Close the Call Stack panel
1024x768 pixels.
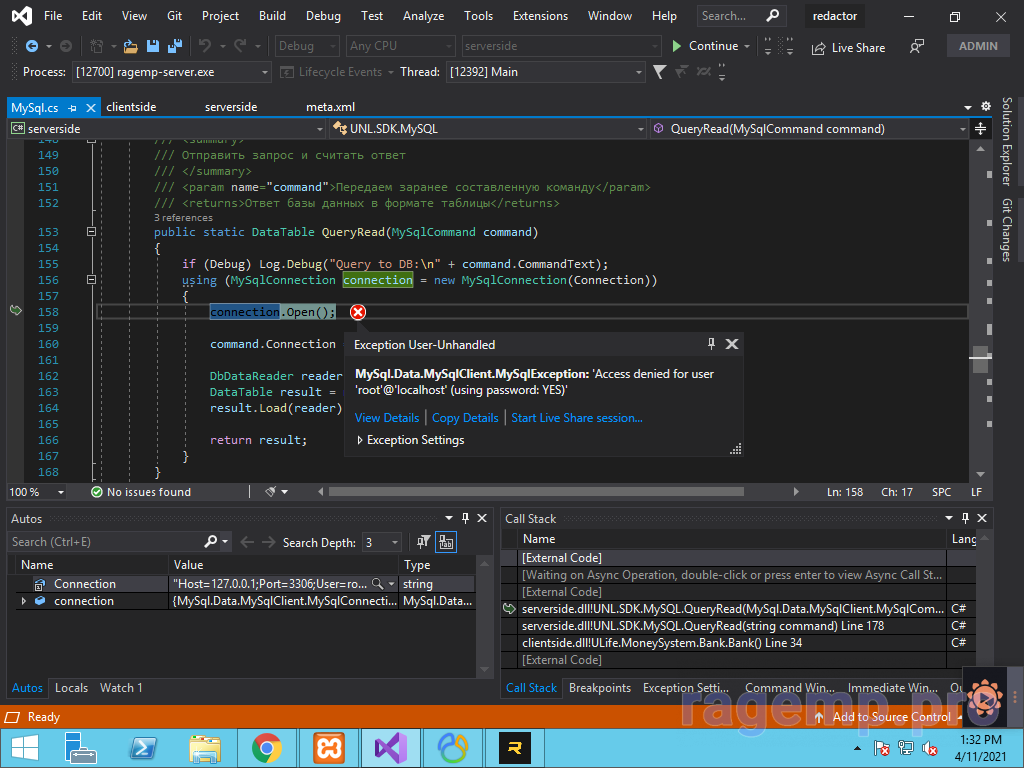point(982,518)
